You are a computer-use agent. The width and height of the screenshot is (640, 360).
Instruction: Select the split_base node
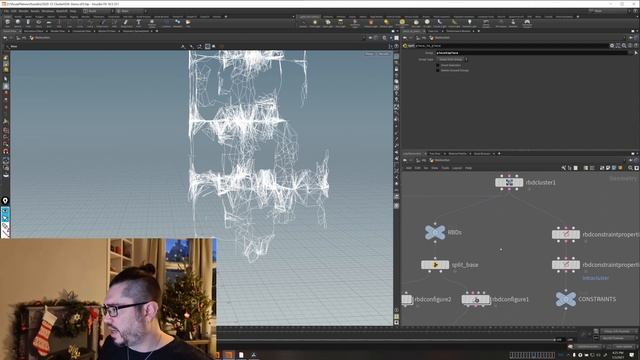click(x=435, y=265)
